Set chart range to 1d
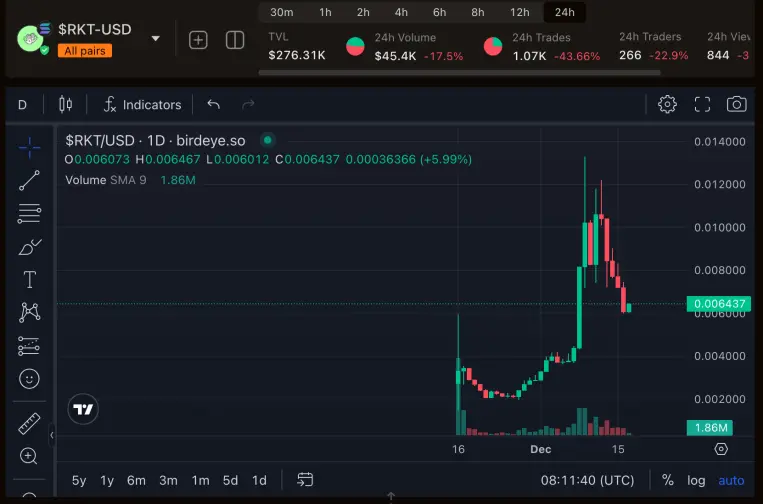763x504 pixels. (259, 480)
